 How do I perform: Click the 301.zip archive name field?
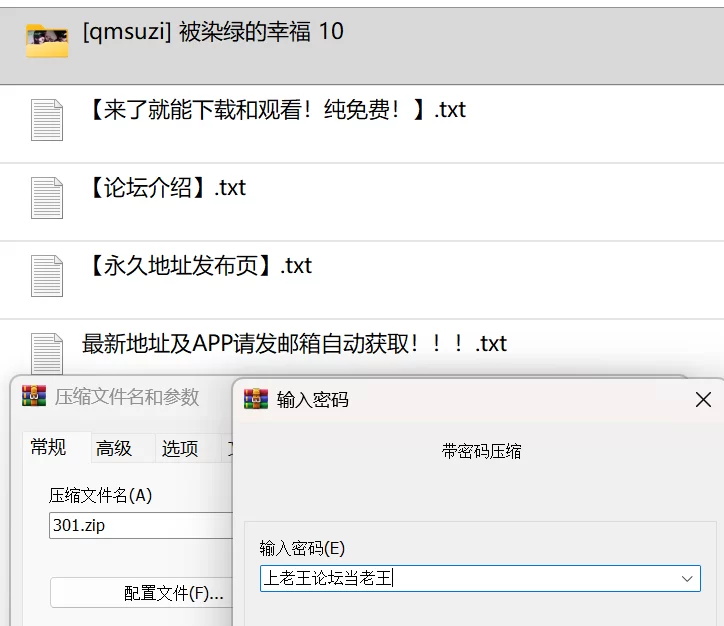click(x=141, y=525)
